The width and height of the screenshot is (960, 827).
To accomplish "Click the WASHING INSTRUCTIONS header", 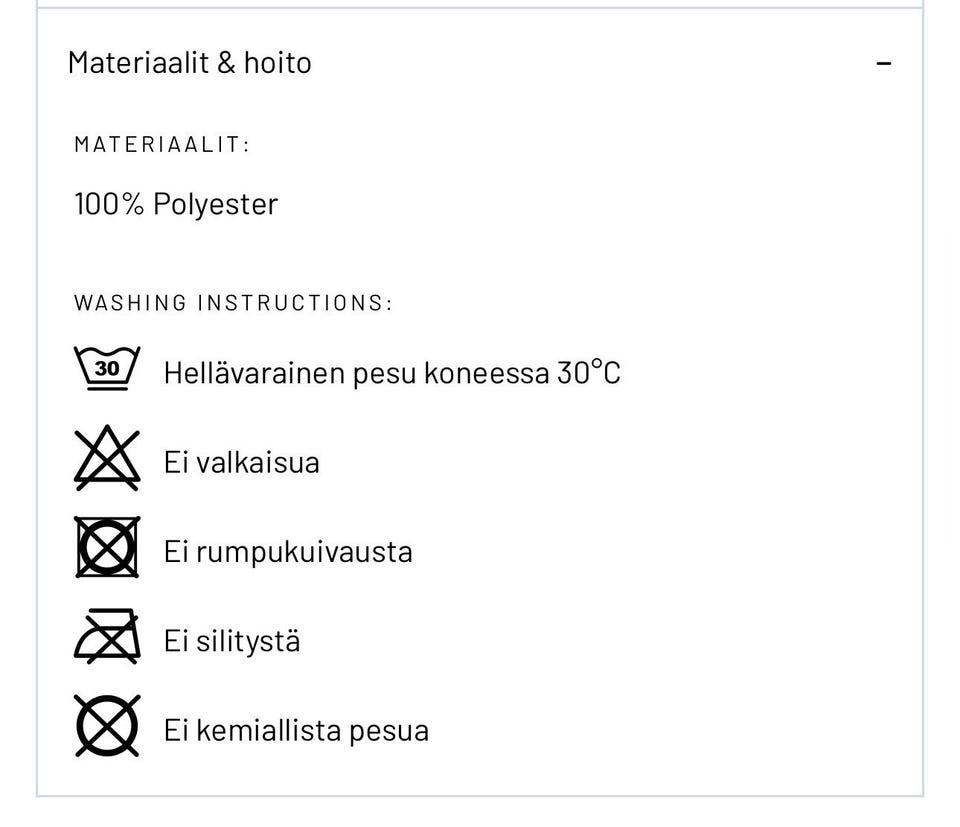I will click(233, 302).
